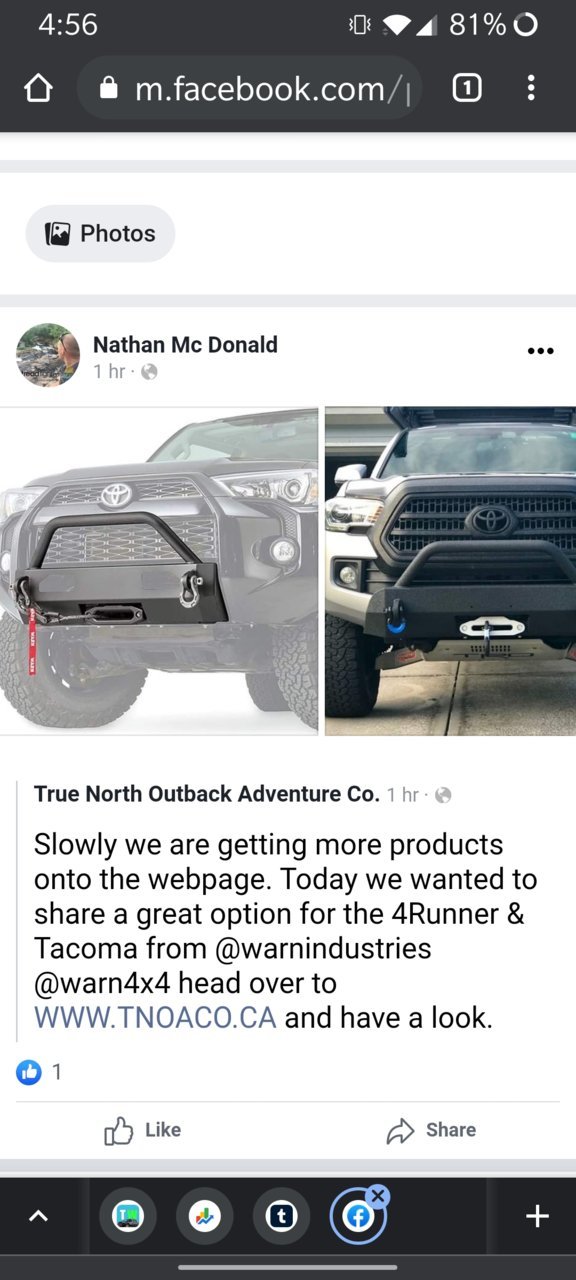The width and height of the screenshot is (576, 1280).
Task: View the Tacoma bumper photo
Action: pyautogui.click(x=450, y=571)
